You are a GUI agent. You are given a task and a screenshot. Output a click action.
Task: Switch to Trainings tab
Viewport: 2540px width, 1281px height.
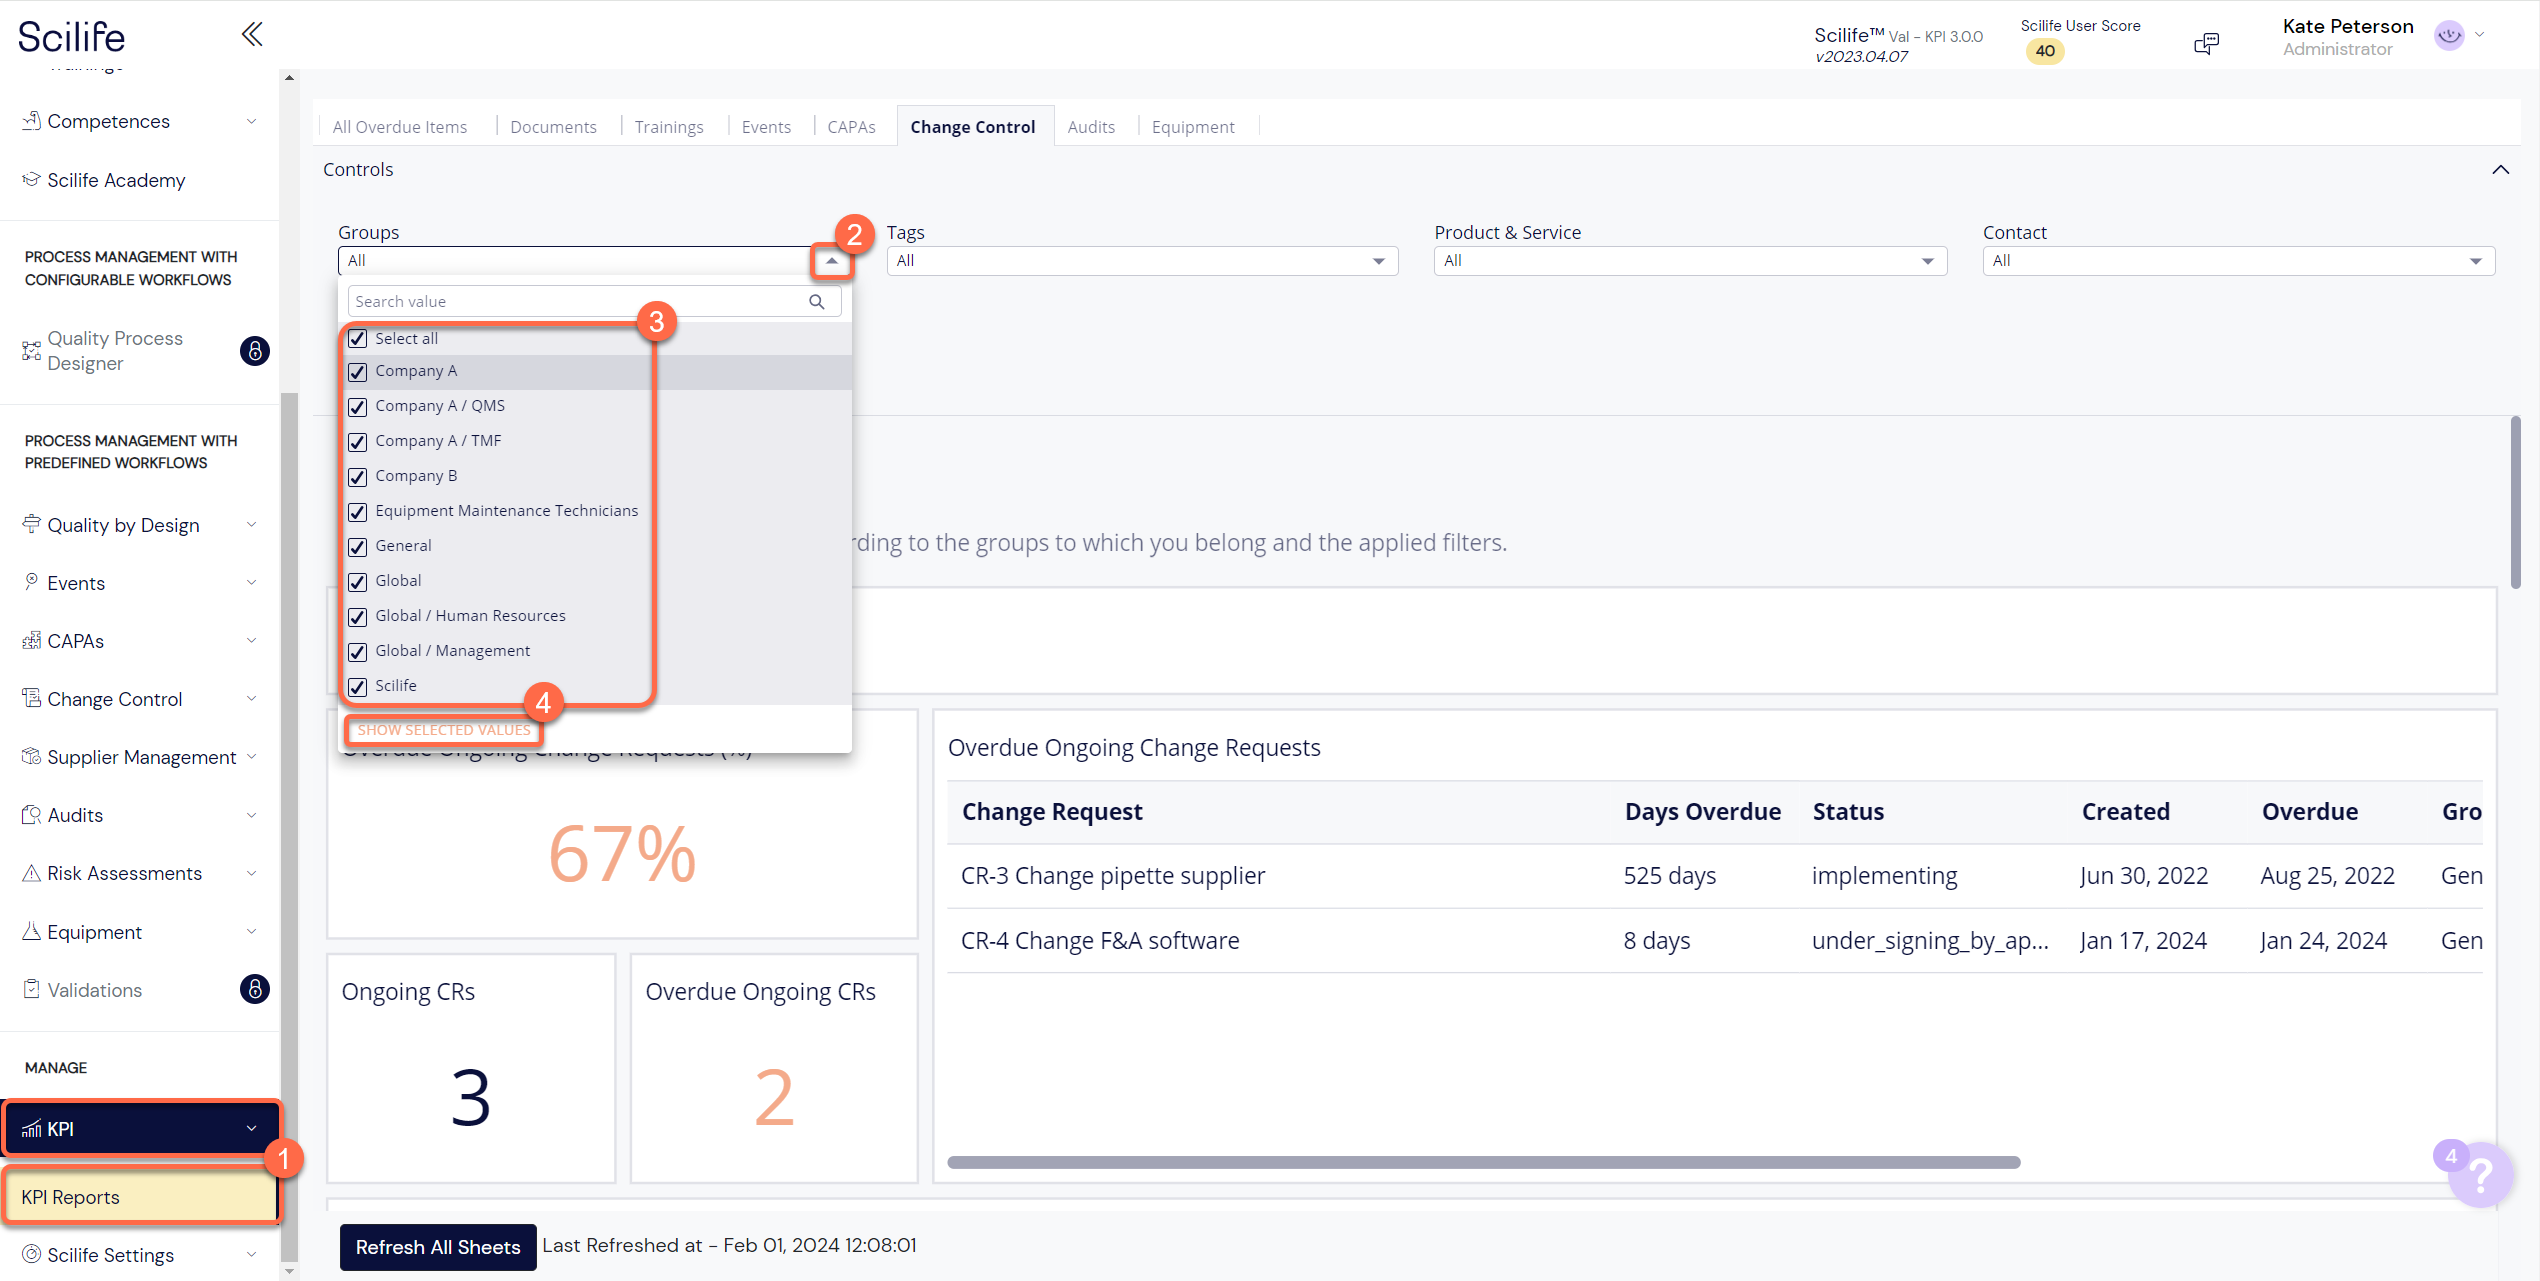(x=669, y=127)
